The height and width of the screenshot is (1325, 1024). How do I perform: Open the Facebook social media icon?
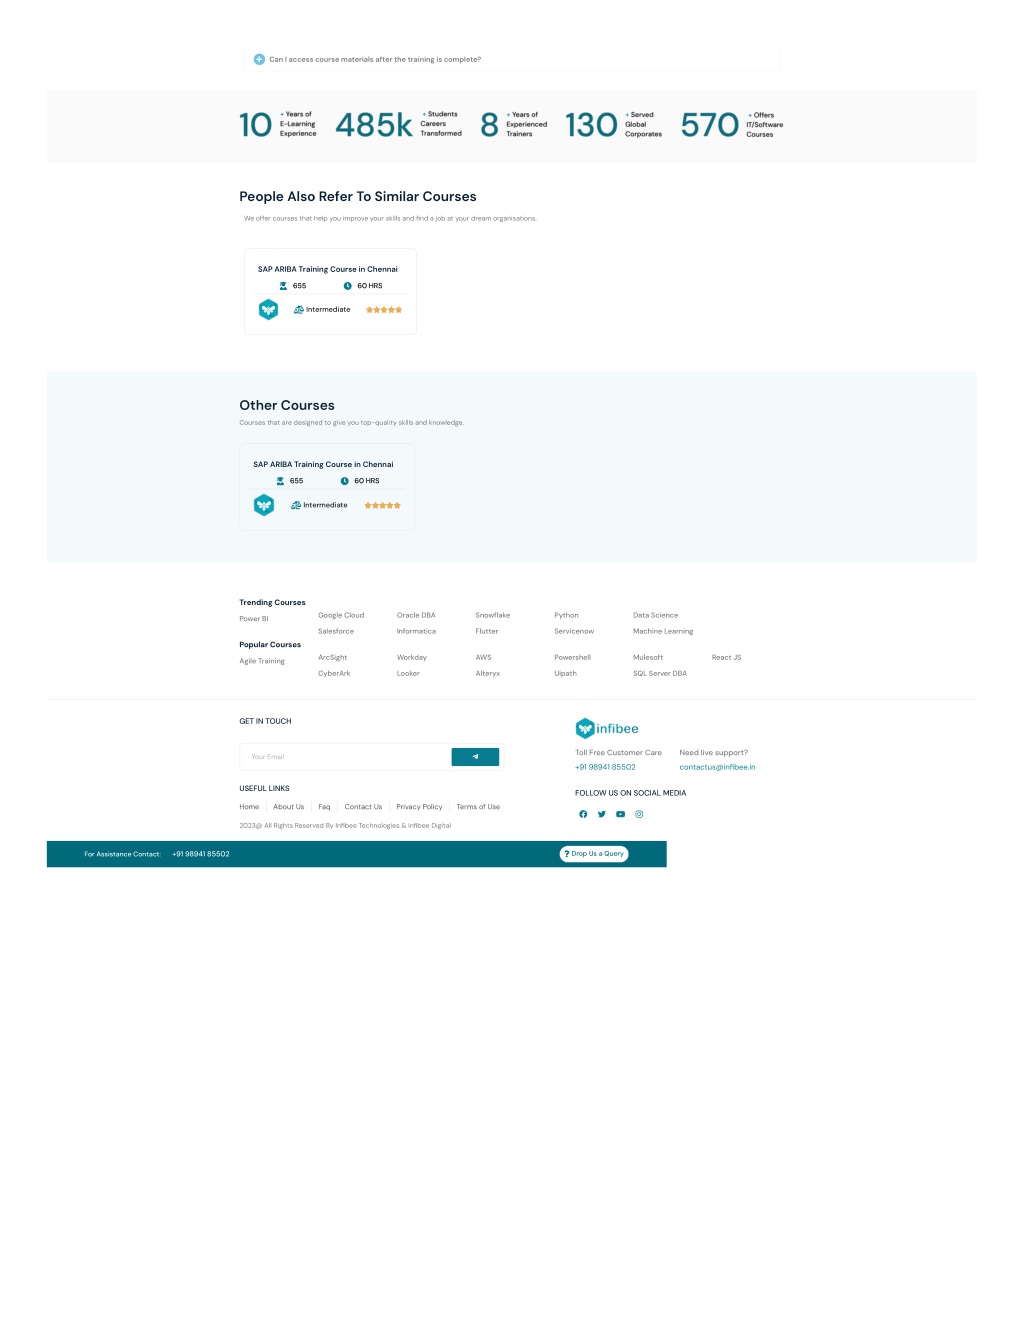pos(583,814)
